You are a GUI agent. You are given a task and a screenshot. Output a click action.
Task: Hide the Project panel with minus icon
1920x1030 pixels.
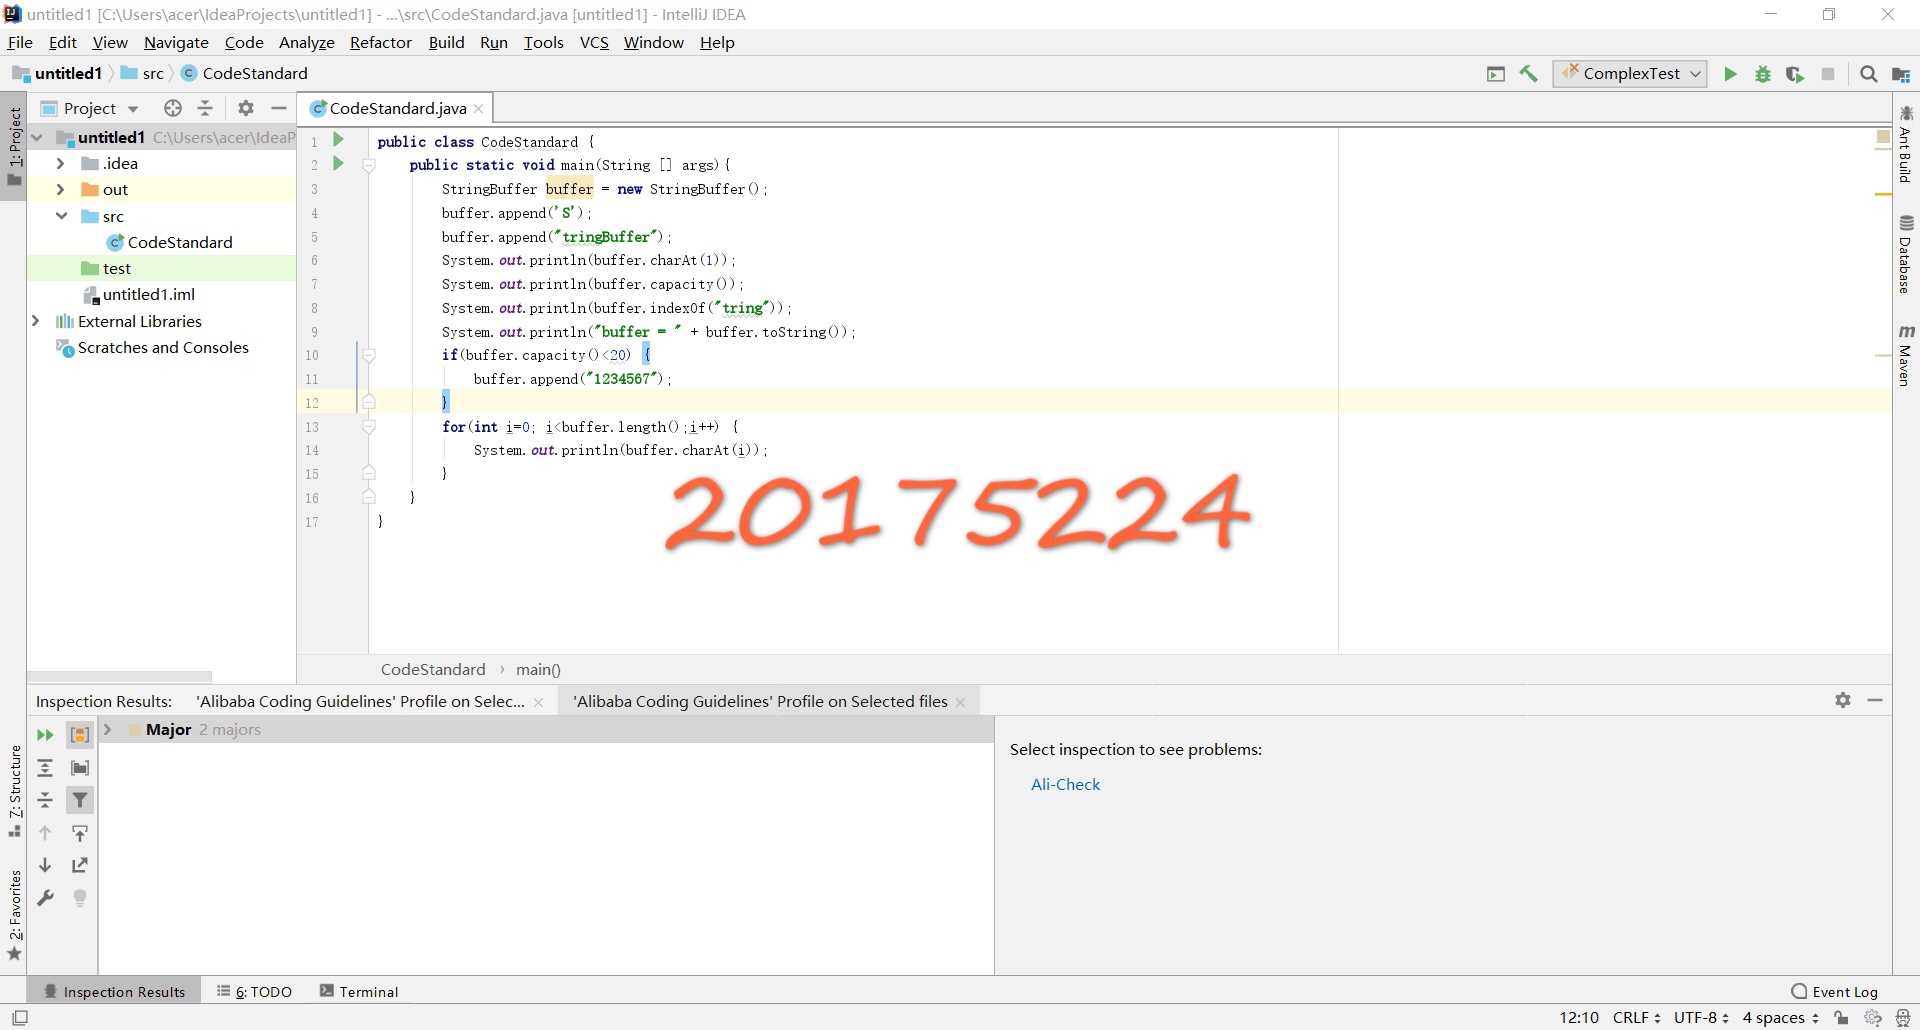tap(279, 108)
